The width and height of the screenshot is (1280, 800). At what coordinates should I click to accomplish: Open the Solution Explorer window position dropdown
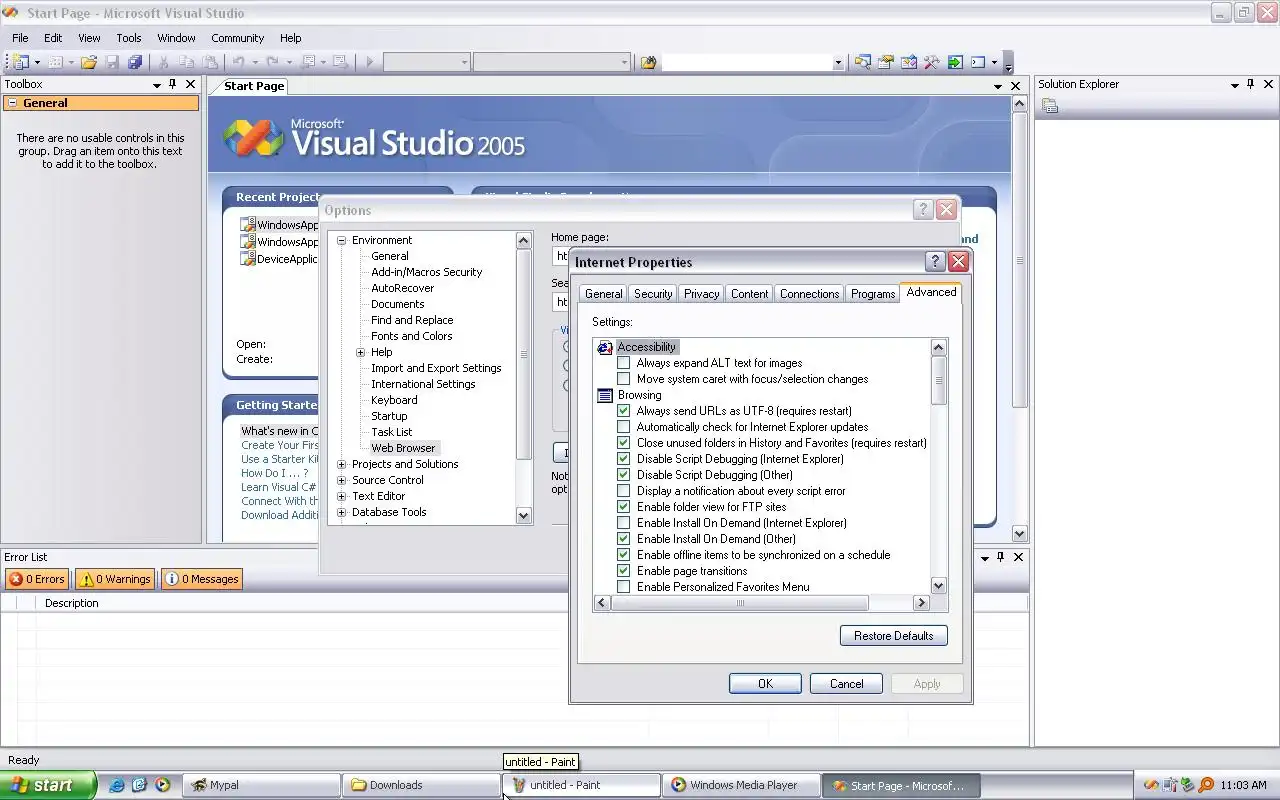1235,85
